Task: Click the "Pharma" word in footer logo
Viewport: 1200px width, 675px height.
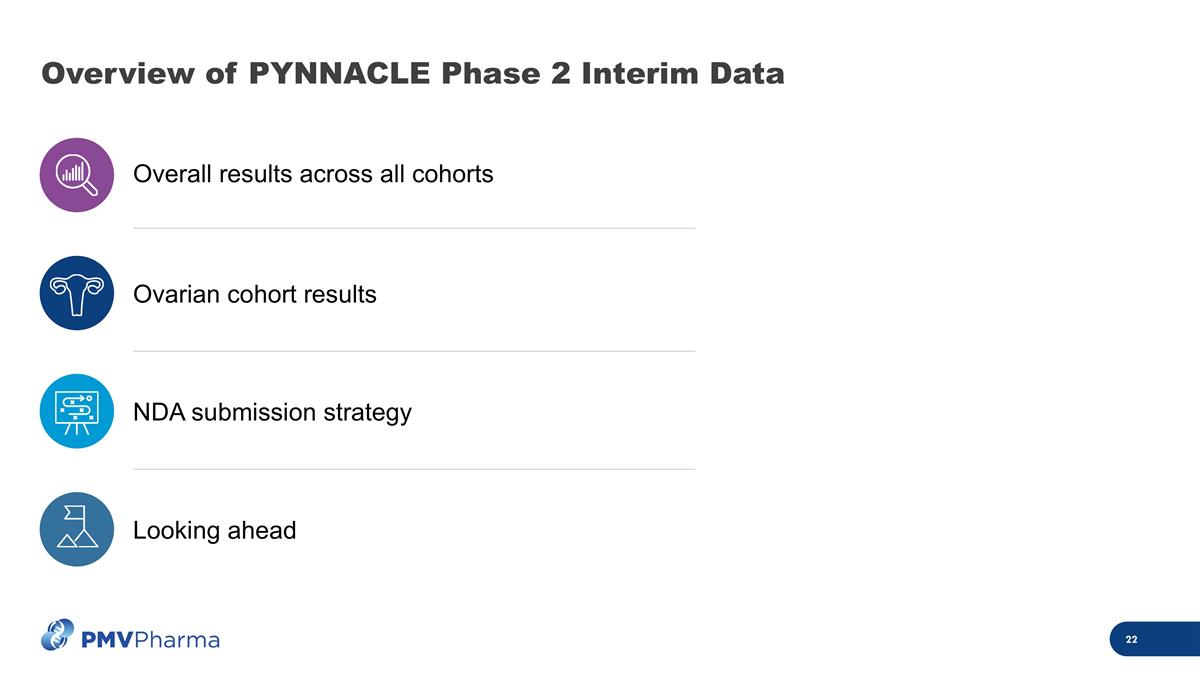Action: (x=177, y=639)
